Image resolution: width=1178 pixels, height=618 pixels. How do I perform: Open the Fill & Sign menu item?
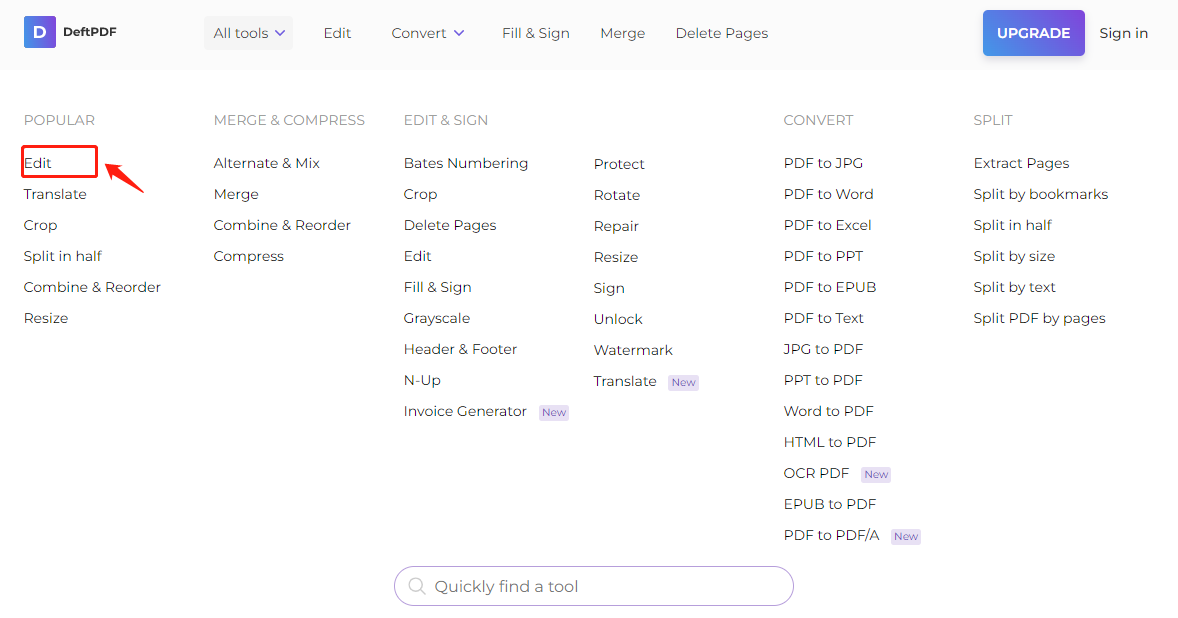535,32
